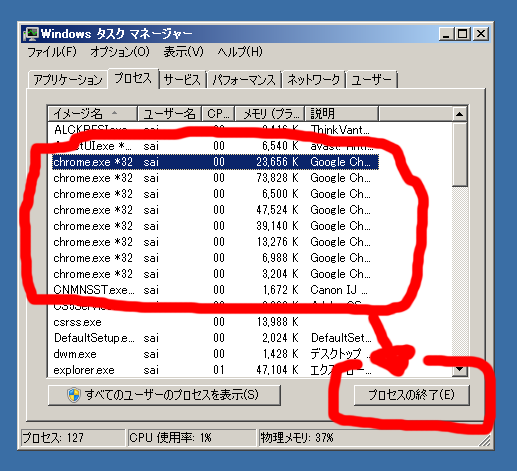Select the process row with 6,540 K
Screen dimensions: 517x471
pyautogui.click(x=215, y=146)
